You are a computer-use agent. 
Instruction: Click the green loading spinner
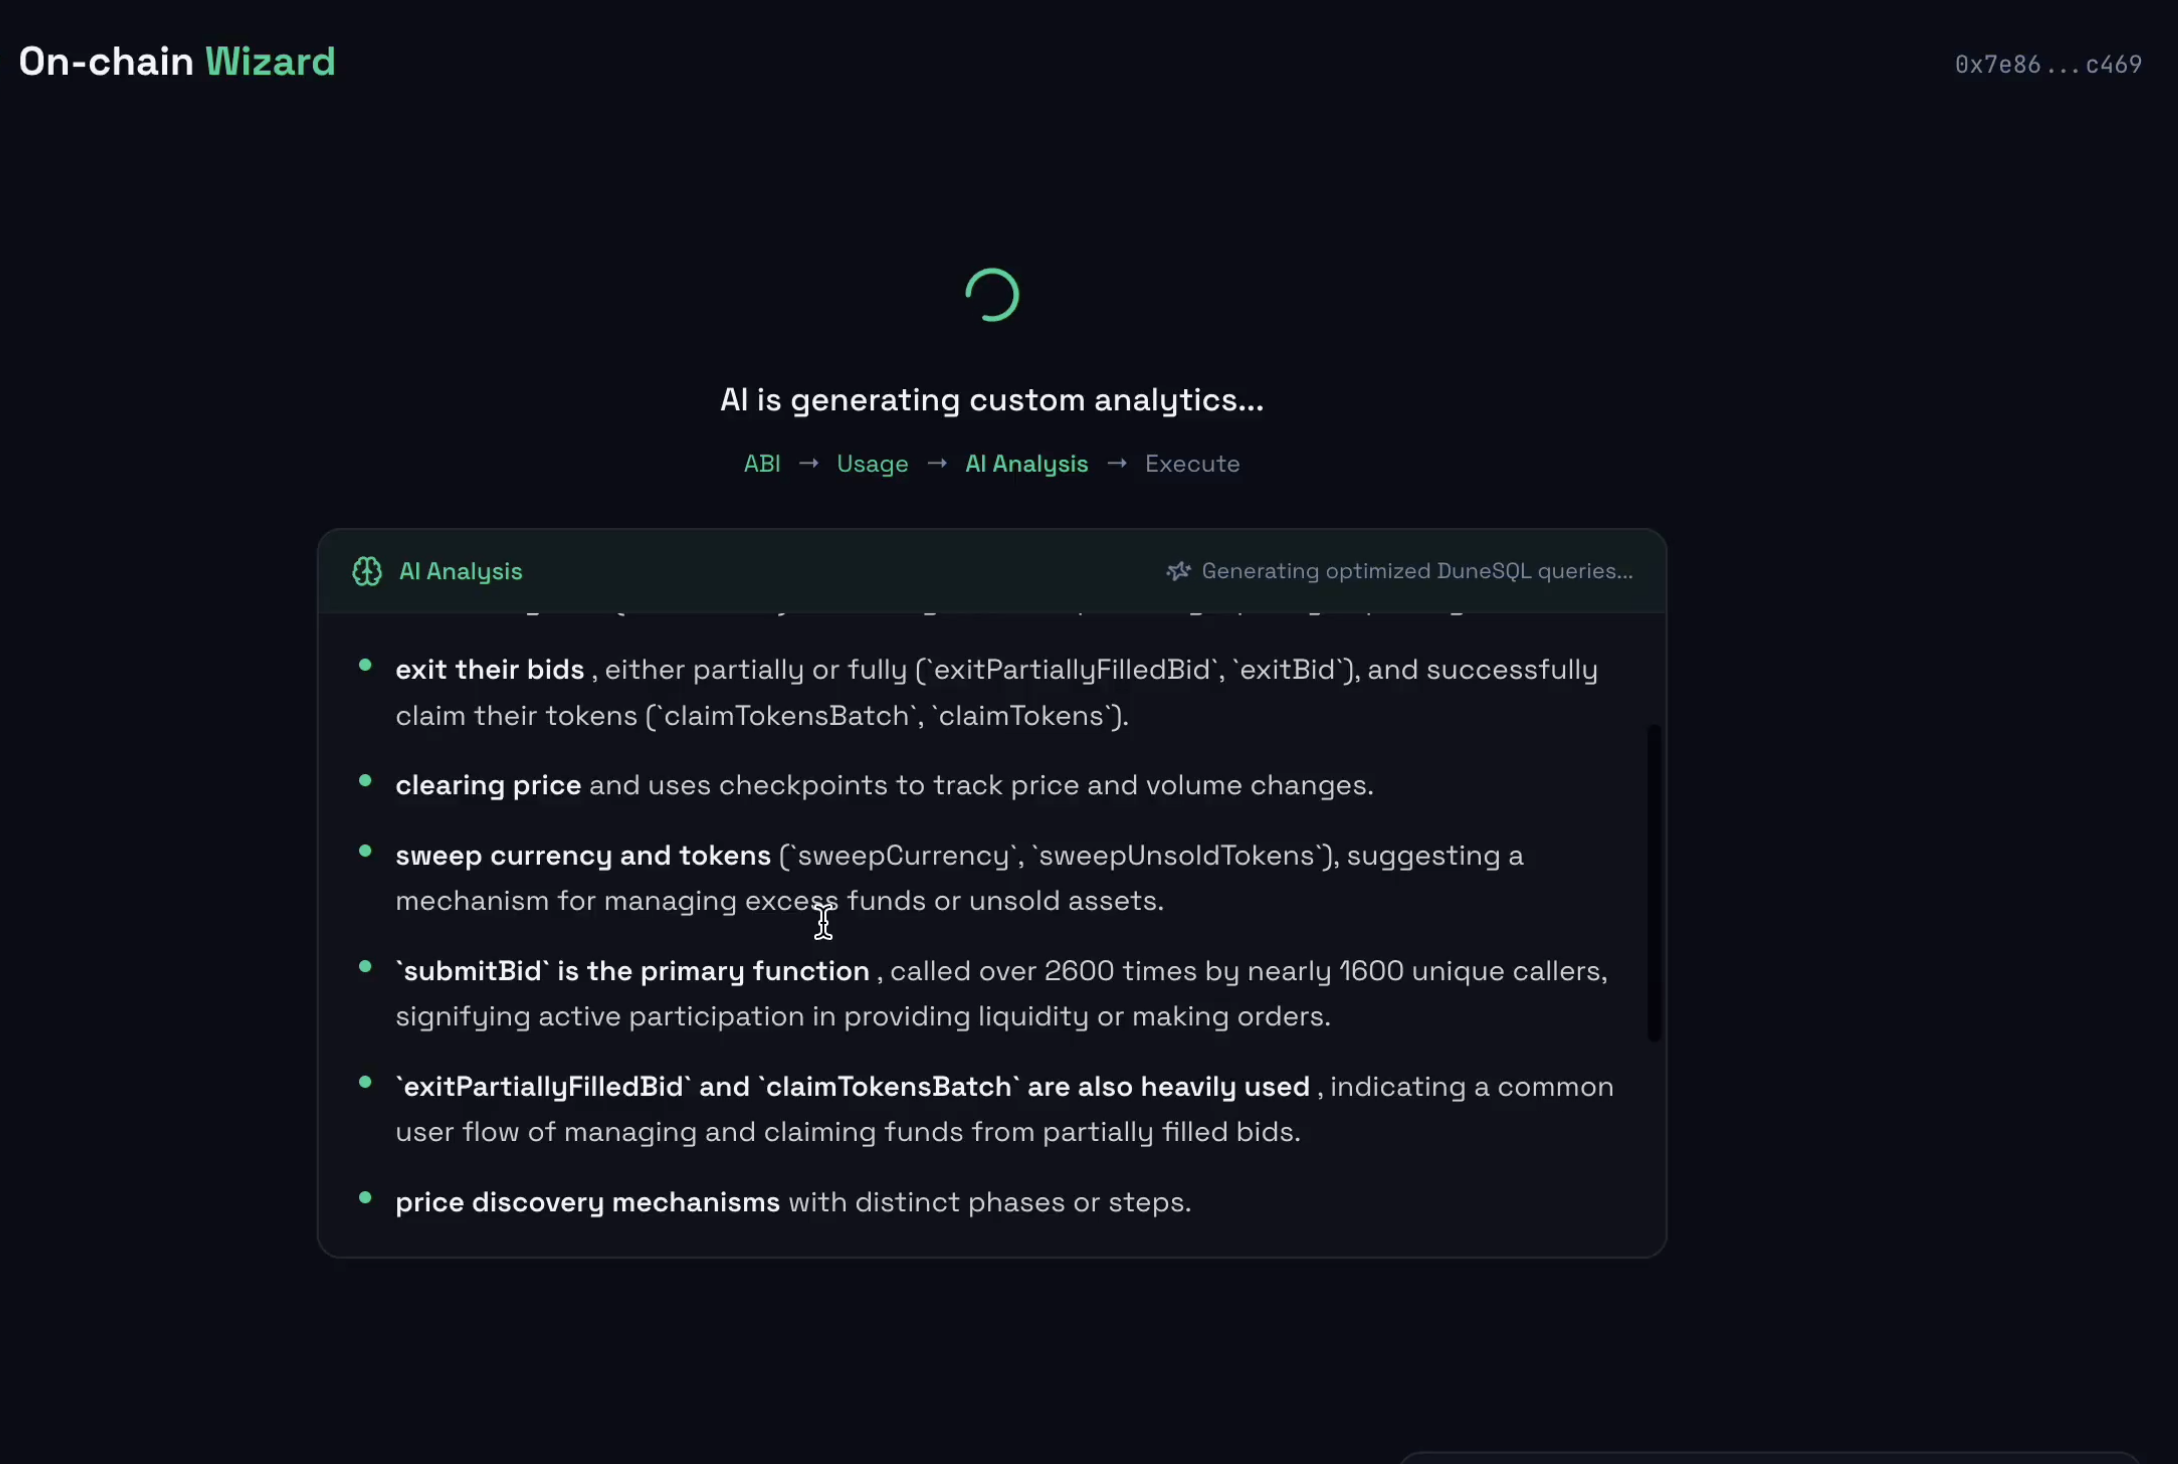(x=992, y=294)
